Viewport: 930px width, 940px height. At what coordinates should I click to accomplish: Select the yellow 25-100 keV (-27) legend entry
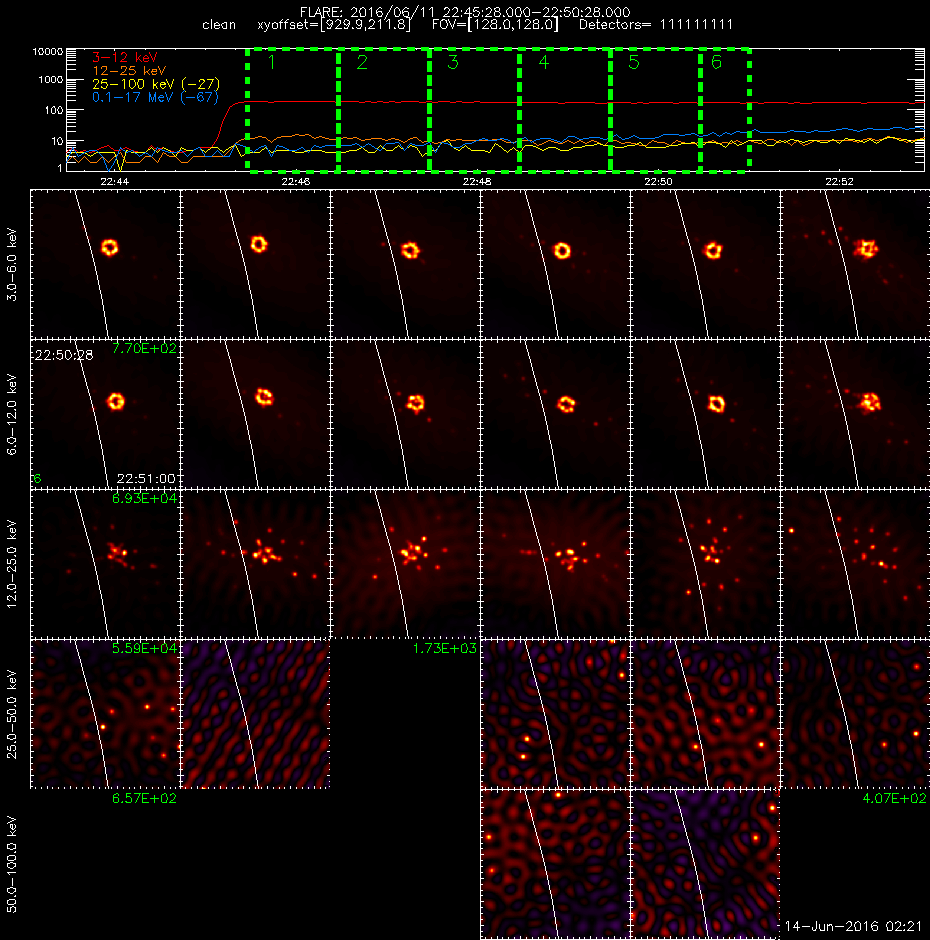[156, 84]
